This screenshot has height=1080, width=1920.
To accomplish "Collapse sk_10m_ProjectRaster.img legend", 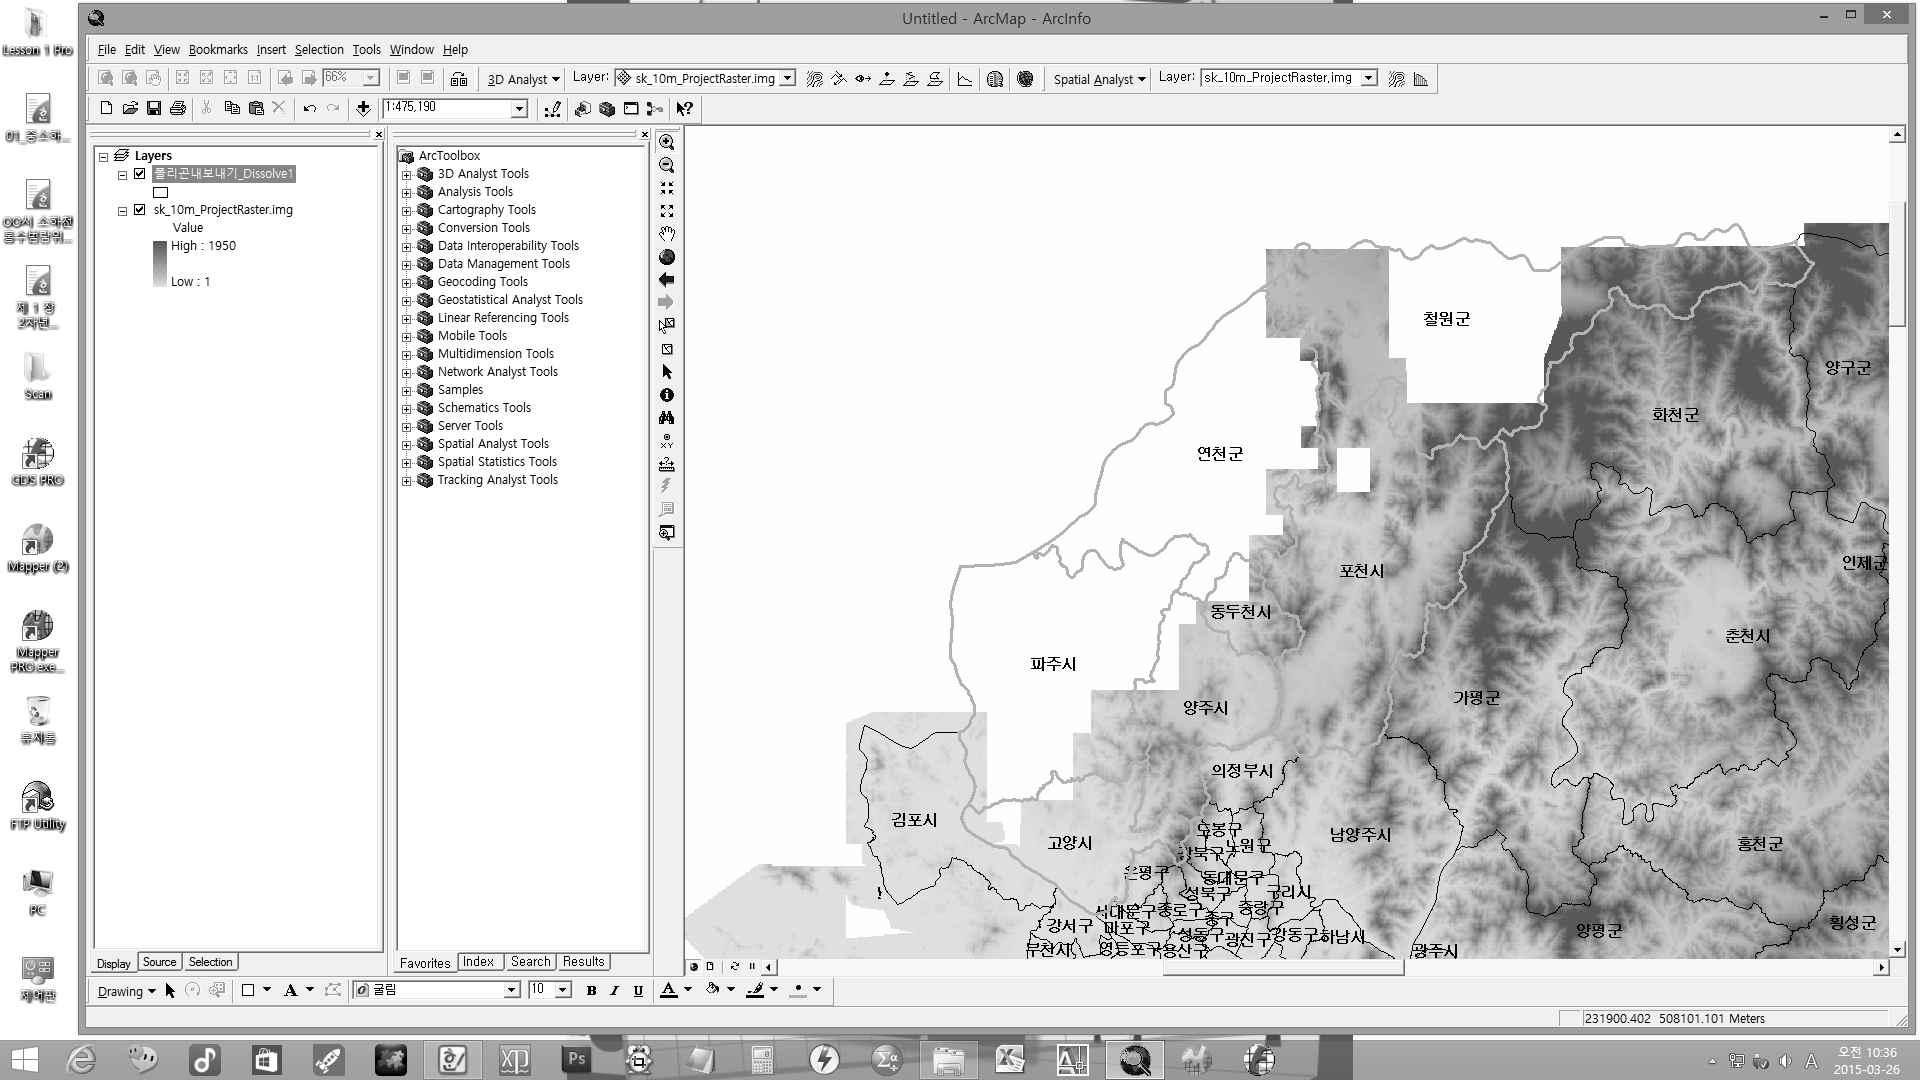I will pyautogui.click(x=122, y=211).
